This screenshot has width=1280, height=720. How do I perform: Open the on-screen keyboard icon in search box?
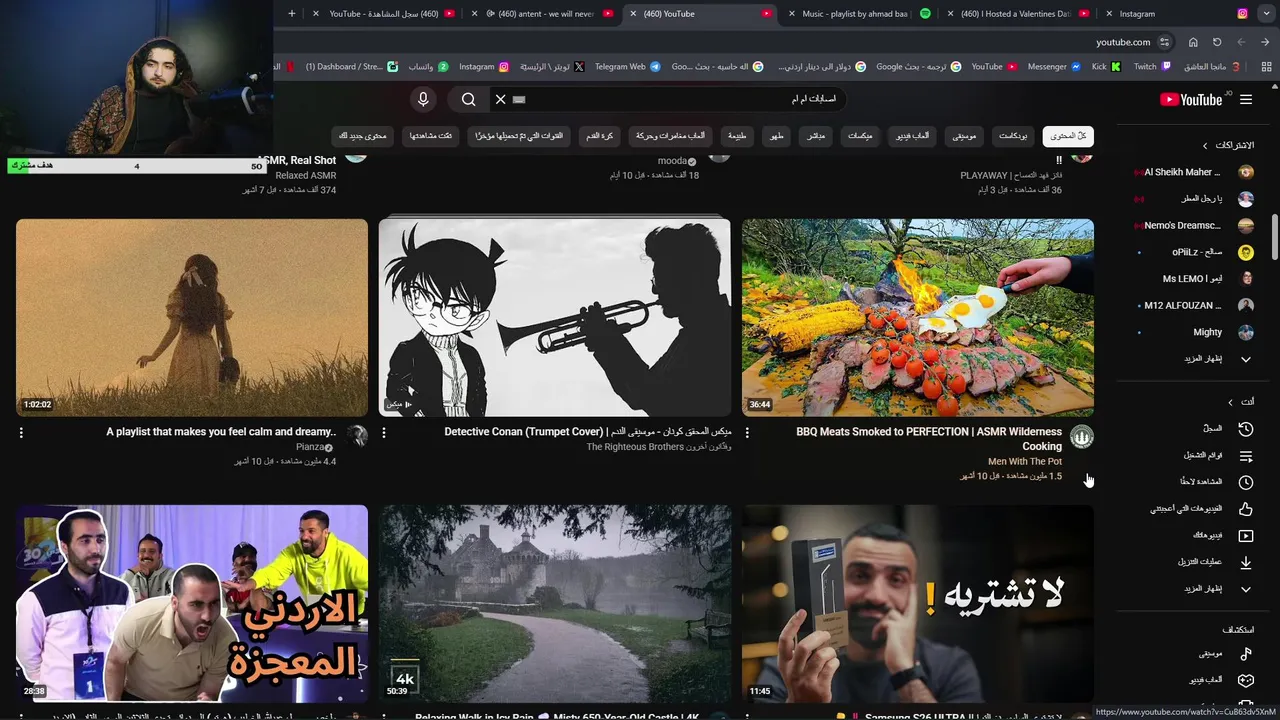click(x=519, y=99)
